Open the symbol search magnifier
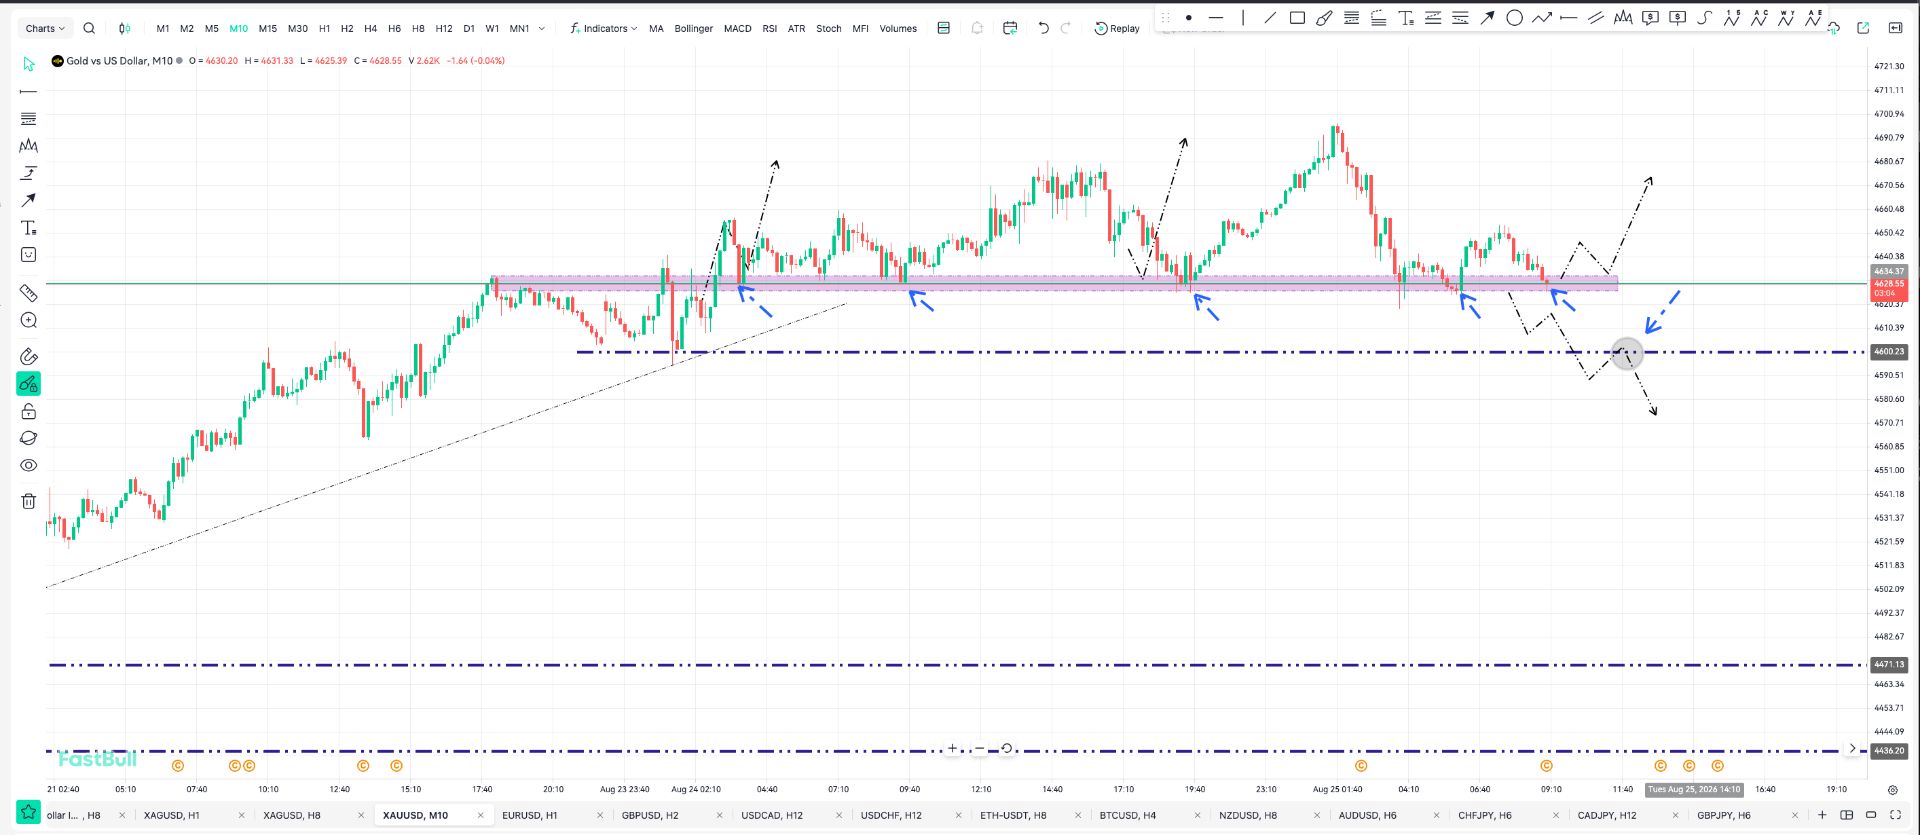This screenshot has width=1920, height=835. pyautogui.click(x=89, y=28)
